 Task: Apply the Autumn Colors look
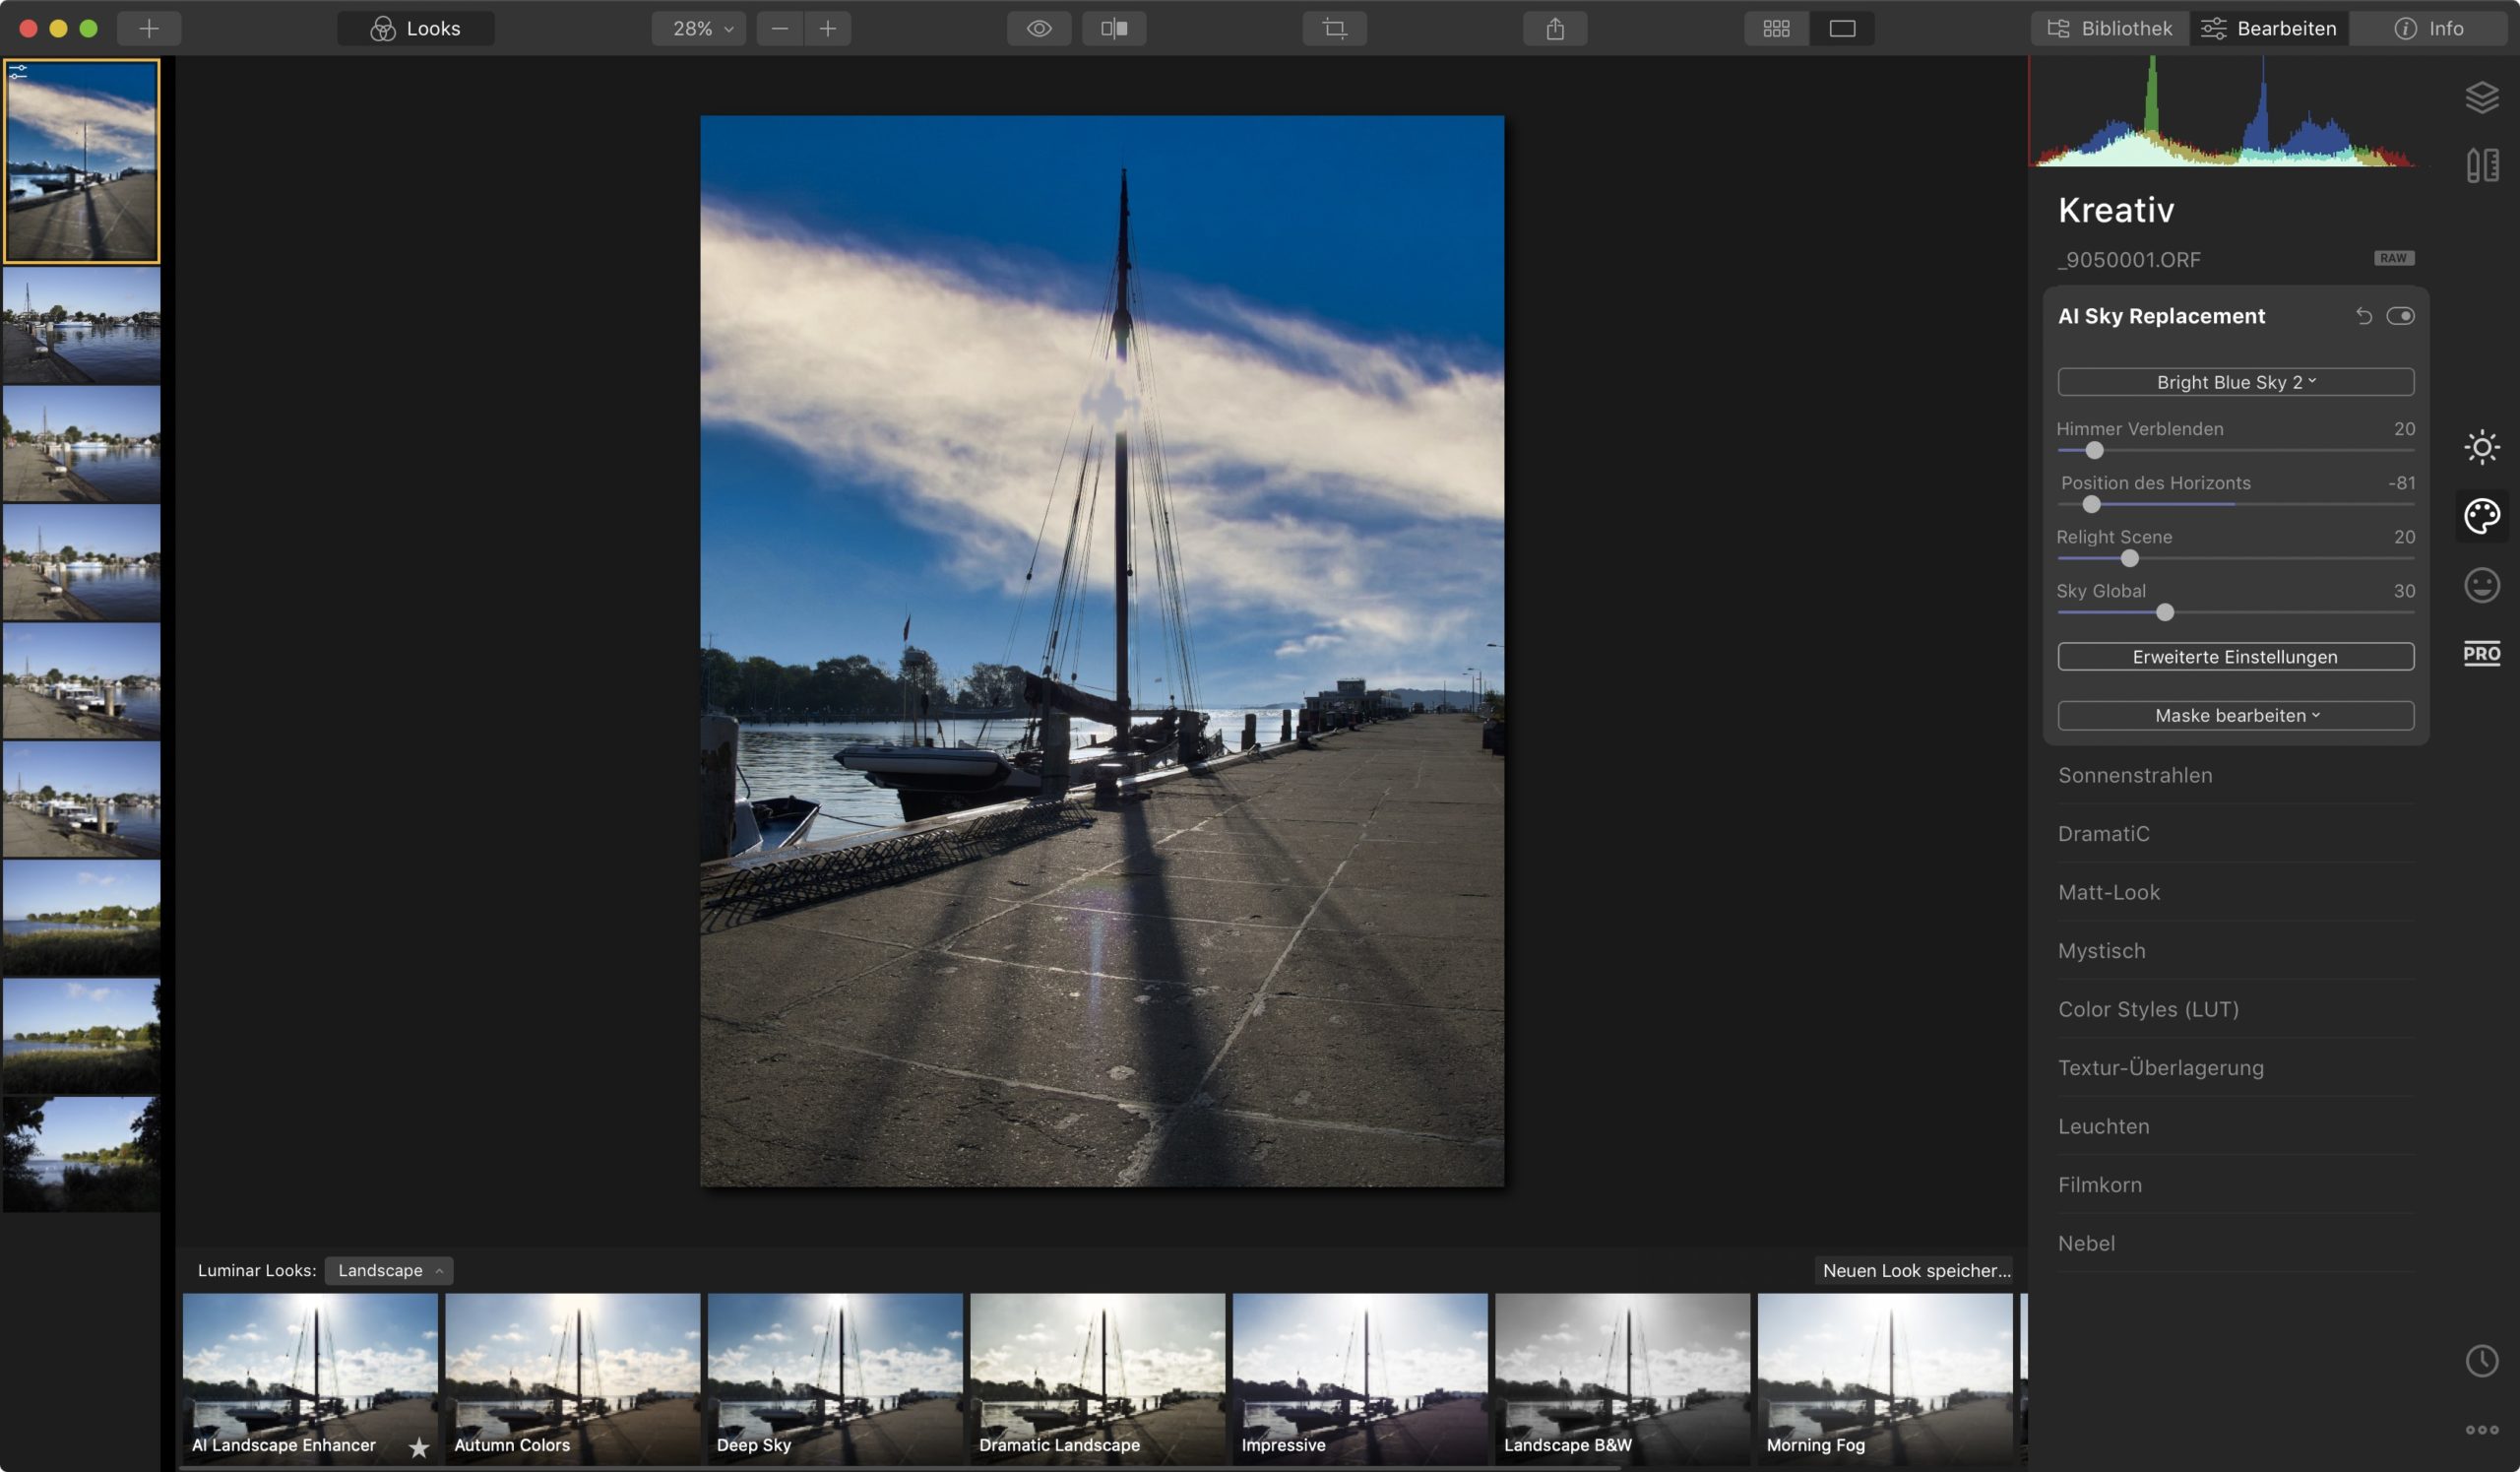[x=572, y=1378]
